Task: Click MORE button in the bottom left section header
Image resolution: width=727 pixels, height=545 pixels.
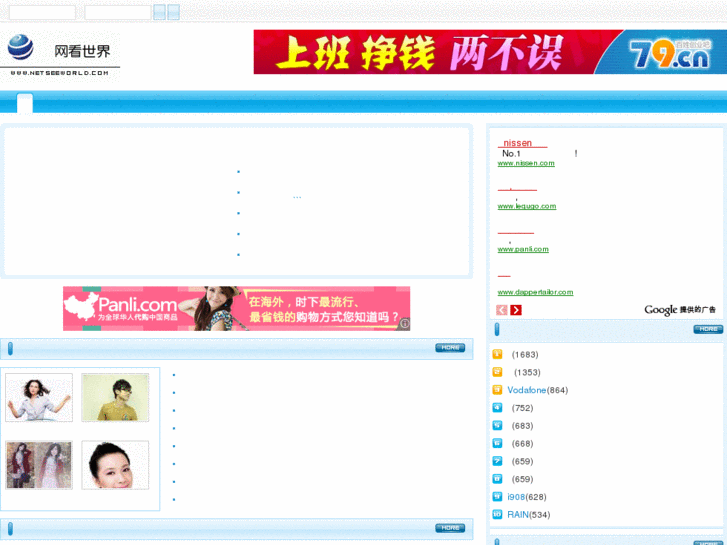Action: [x=450, y=528]
